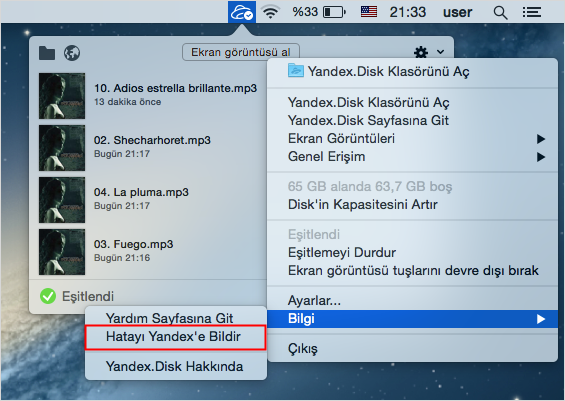Click the Yandex.Disk cloud menu bar icon
The image size is (565, 401).
(242, 12)
